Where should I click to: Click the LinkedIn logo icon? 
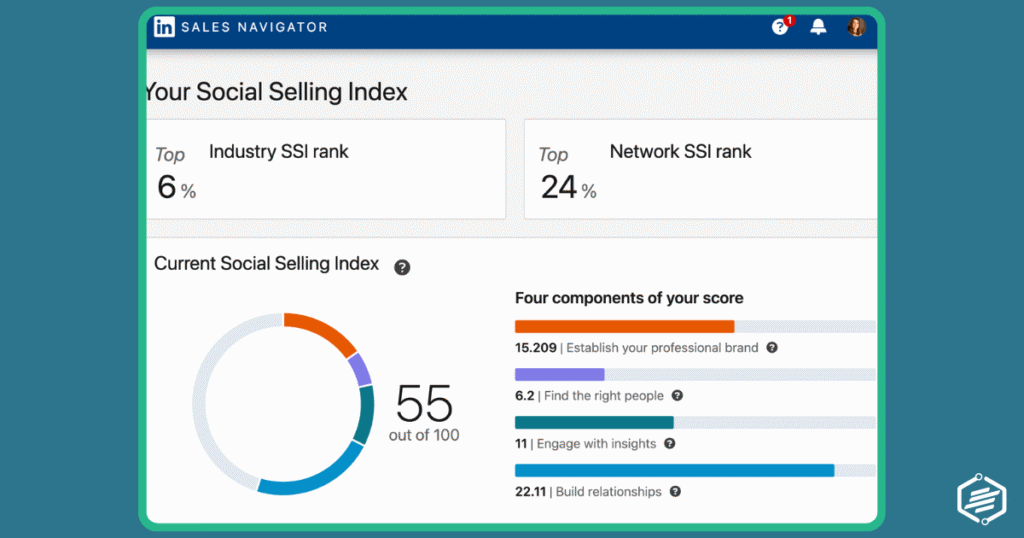(164, 27)
